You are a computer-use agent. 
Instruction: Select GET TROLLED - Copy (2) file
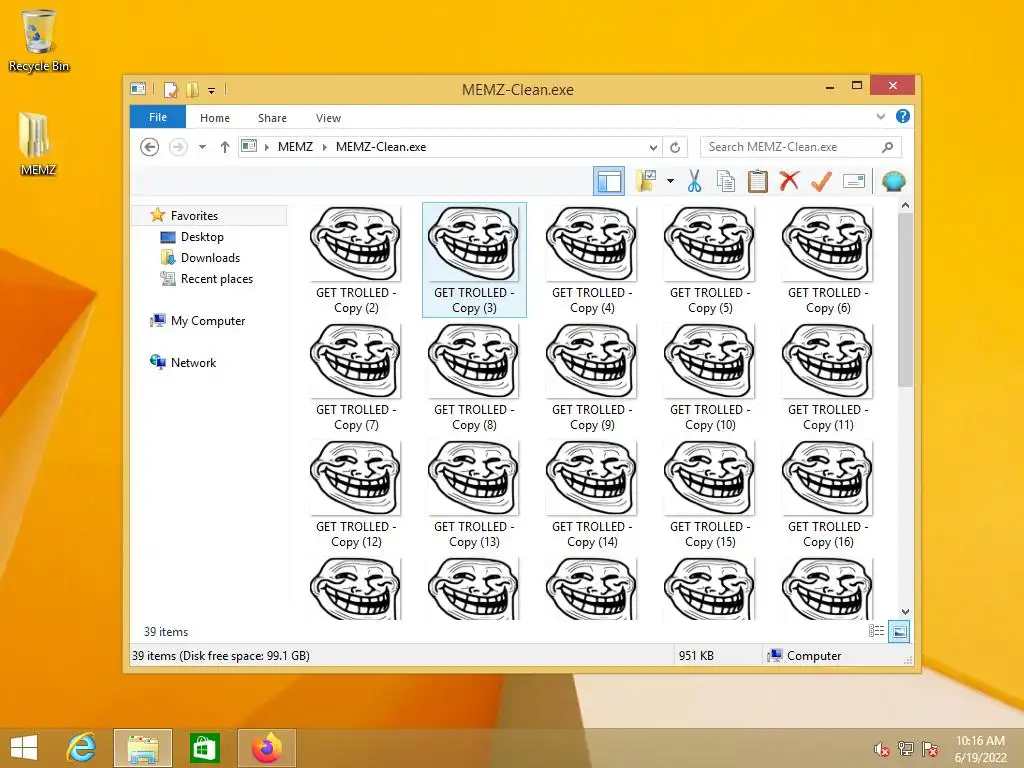point(356,260)
